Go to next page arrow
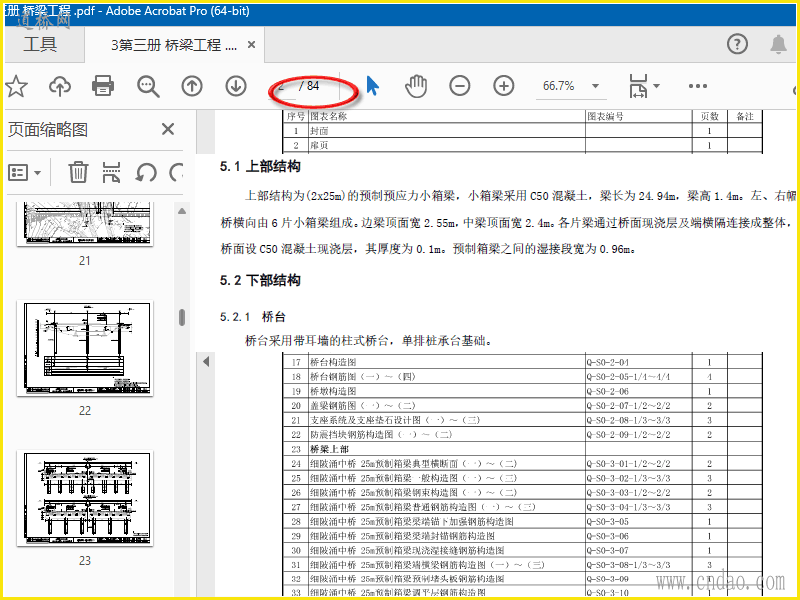Viewport: 800px width, 600px height. click(236, 86)
